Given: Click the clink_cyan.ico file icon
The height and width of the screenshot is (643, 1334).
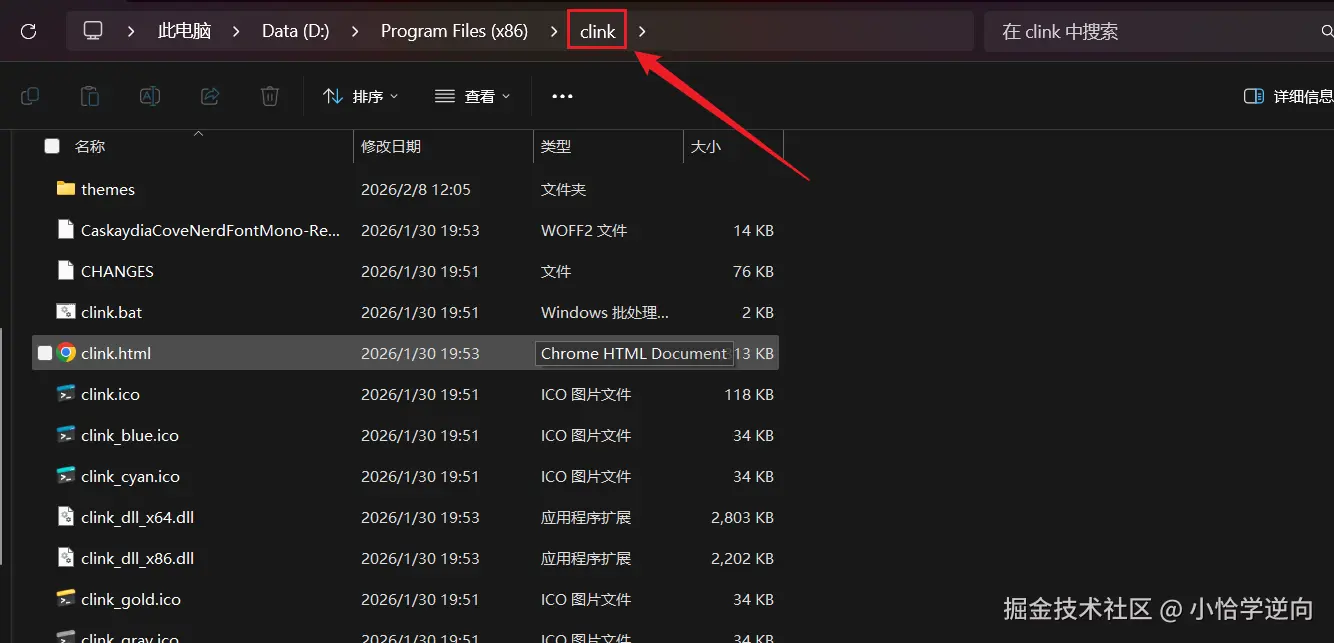Looking at the screenshot, I should (66, 476).
